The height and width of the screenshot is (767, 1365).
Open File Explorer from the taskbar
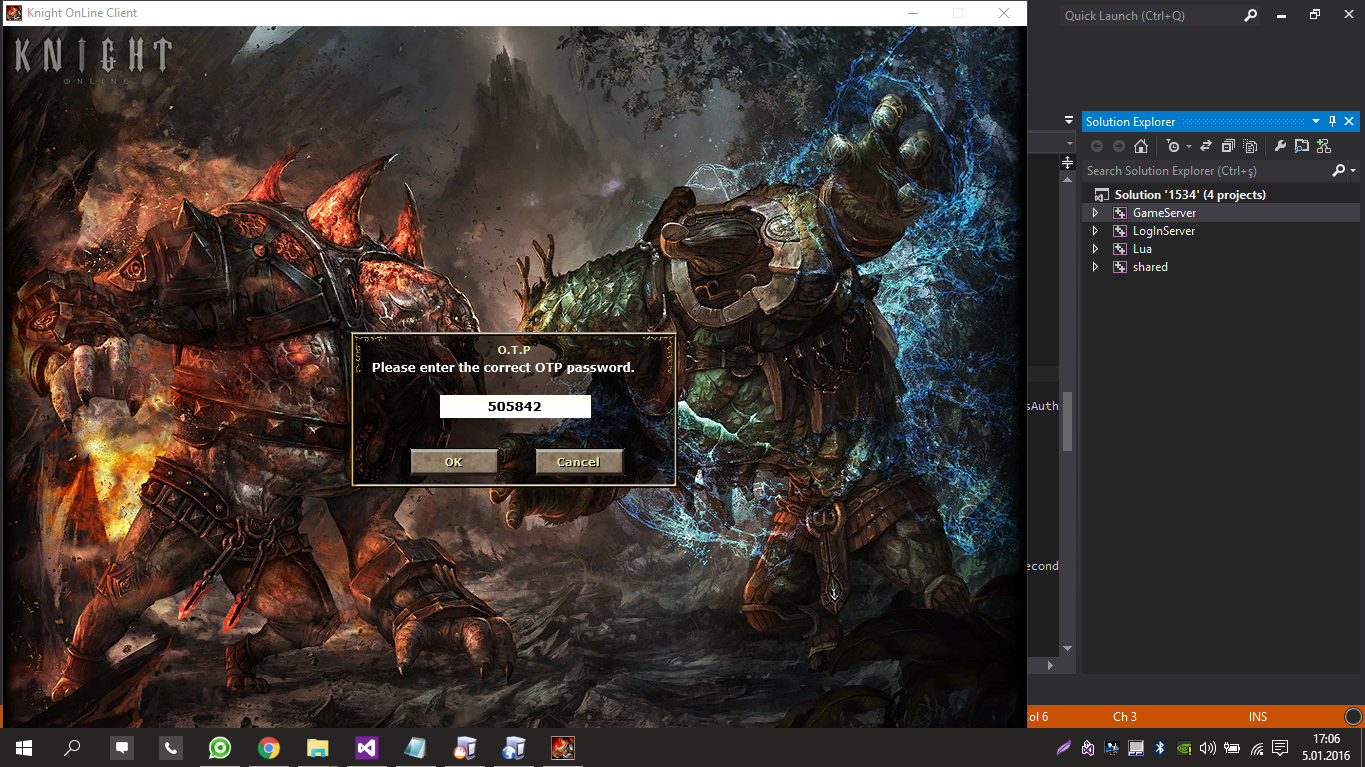point(317,747)
